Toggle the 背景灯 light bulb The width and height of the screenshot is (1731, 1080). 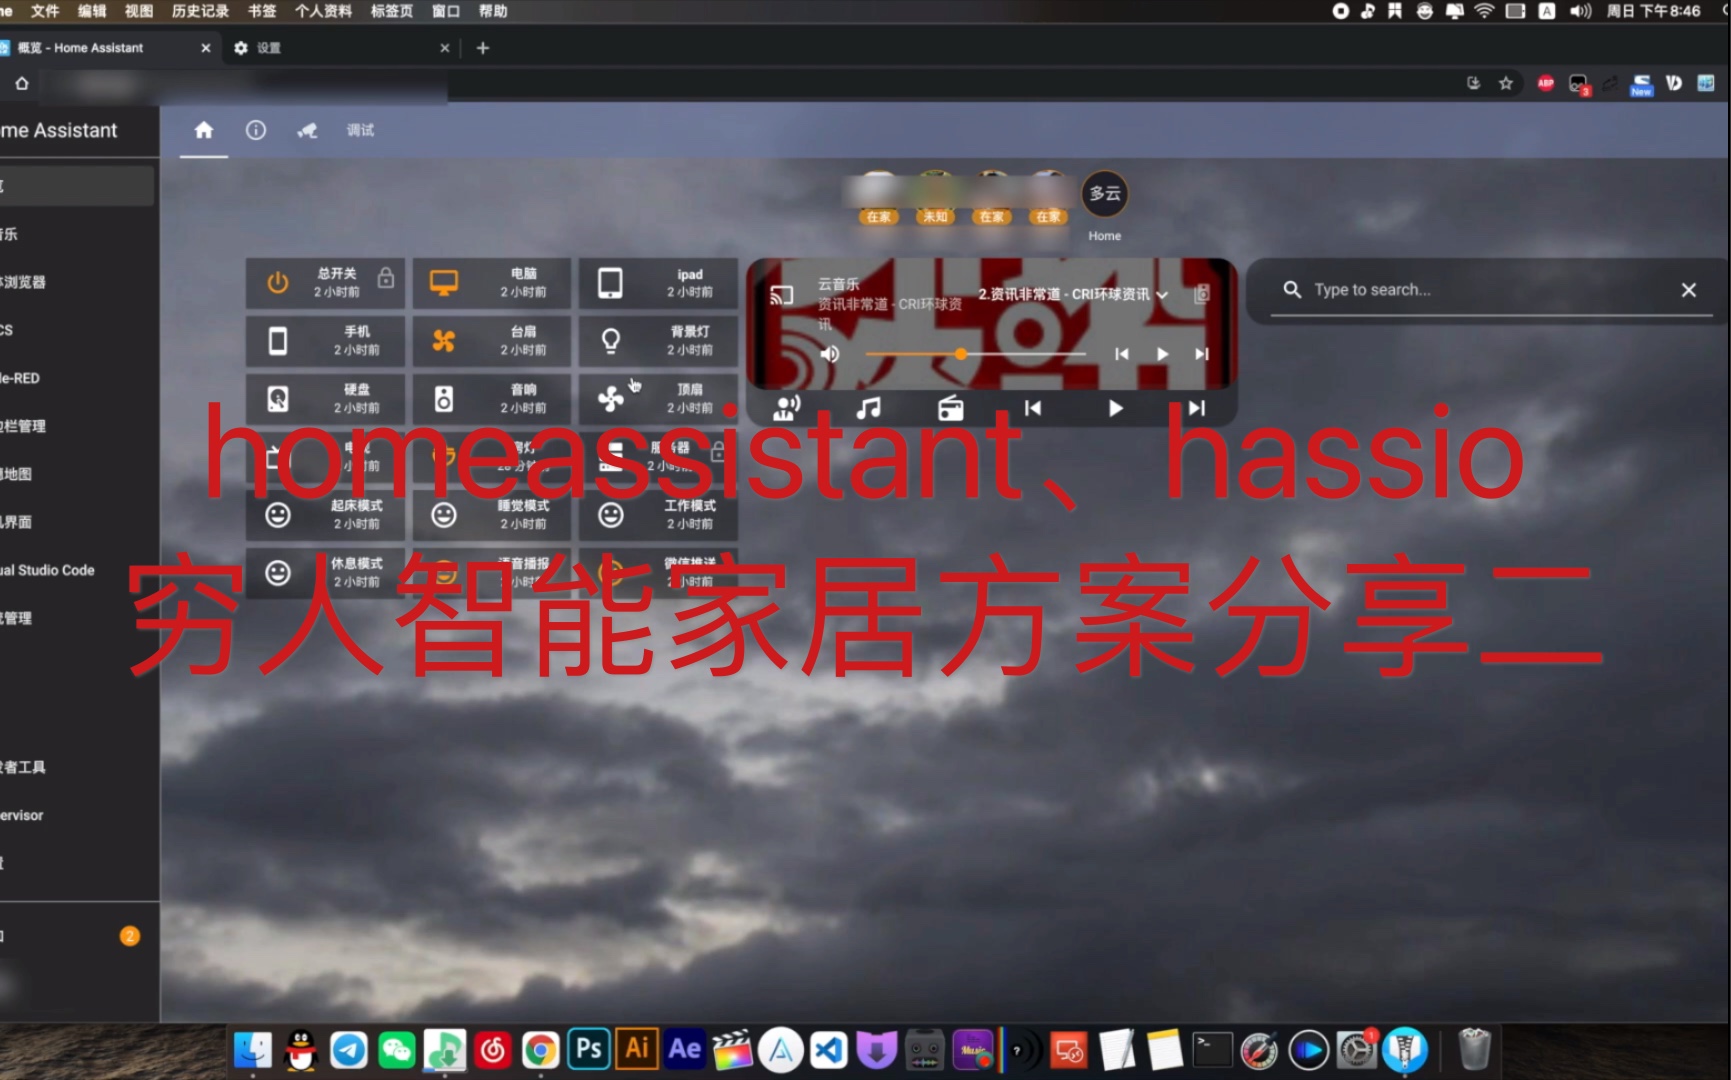(x=658, y=340)
